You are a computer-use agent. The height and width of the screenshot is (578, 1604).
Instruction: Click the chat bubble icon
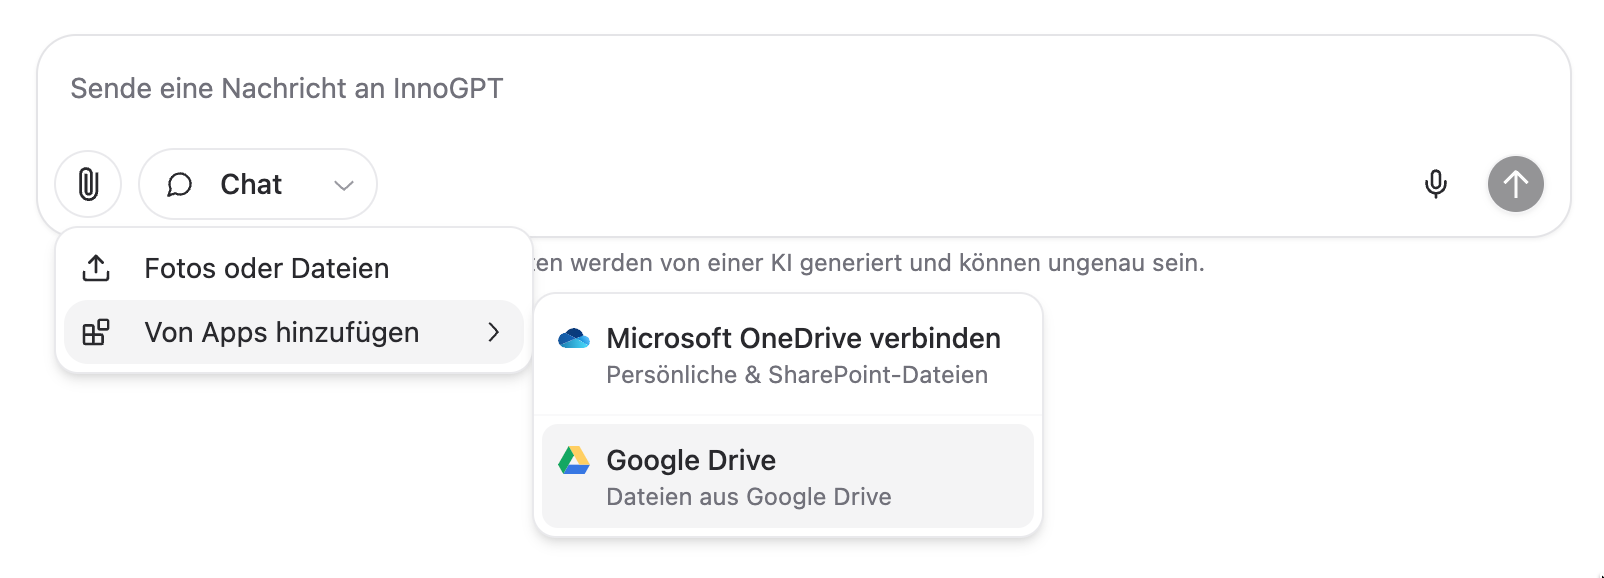pyautogui.click(x=179, y=185)
